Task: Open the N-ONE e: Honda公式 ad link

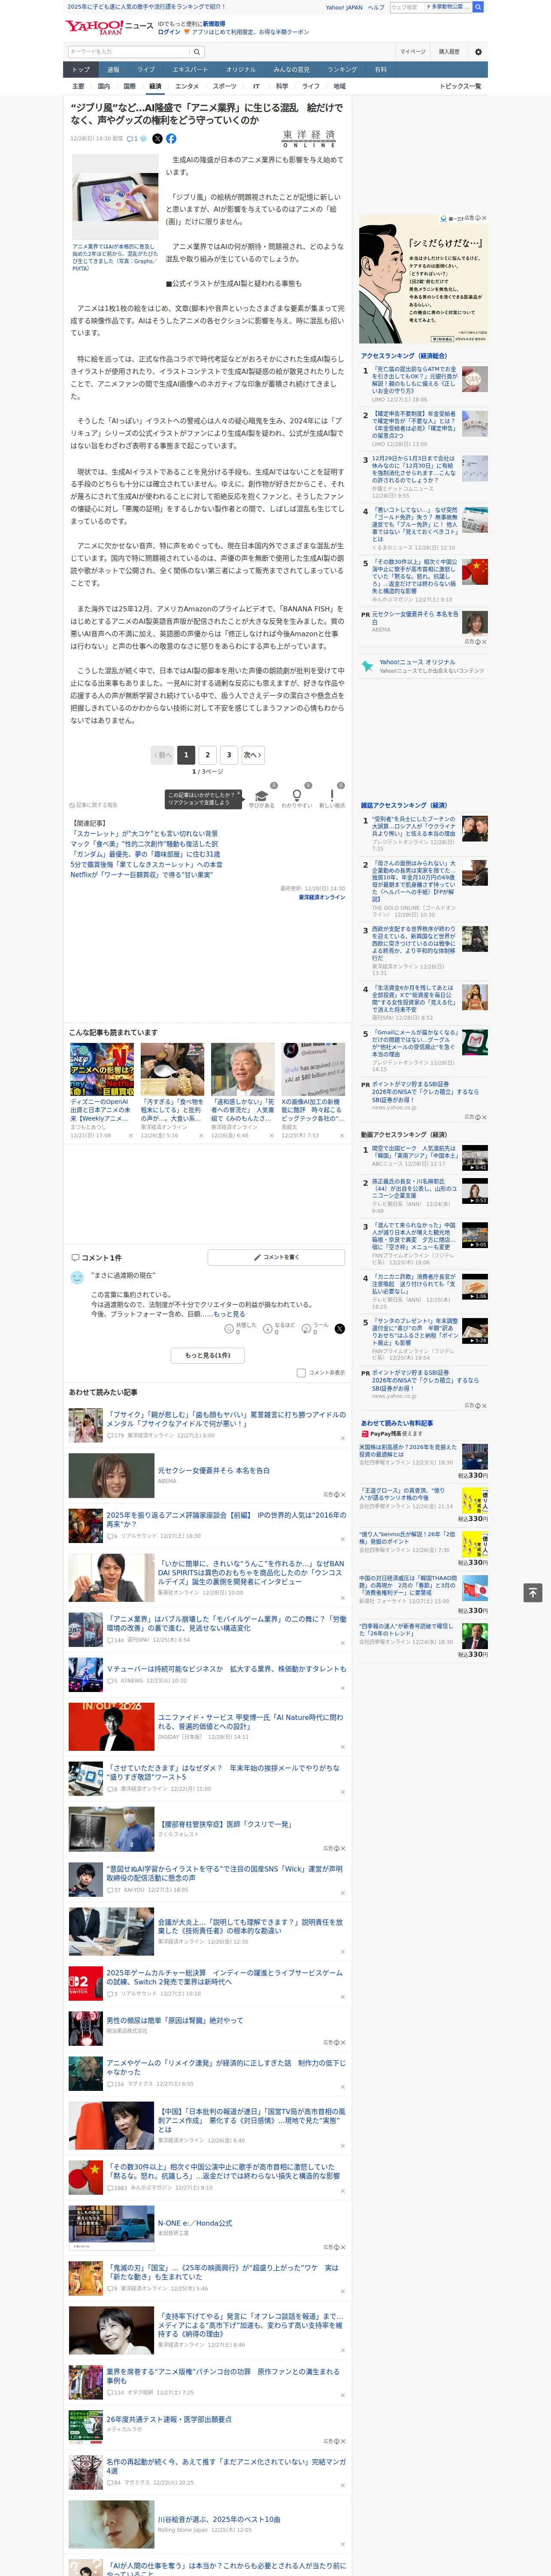Action: point(194,2223)
